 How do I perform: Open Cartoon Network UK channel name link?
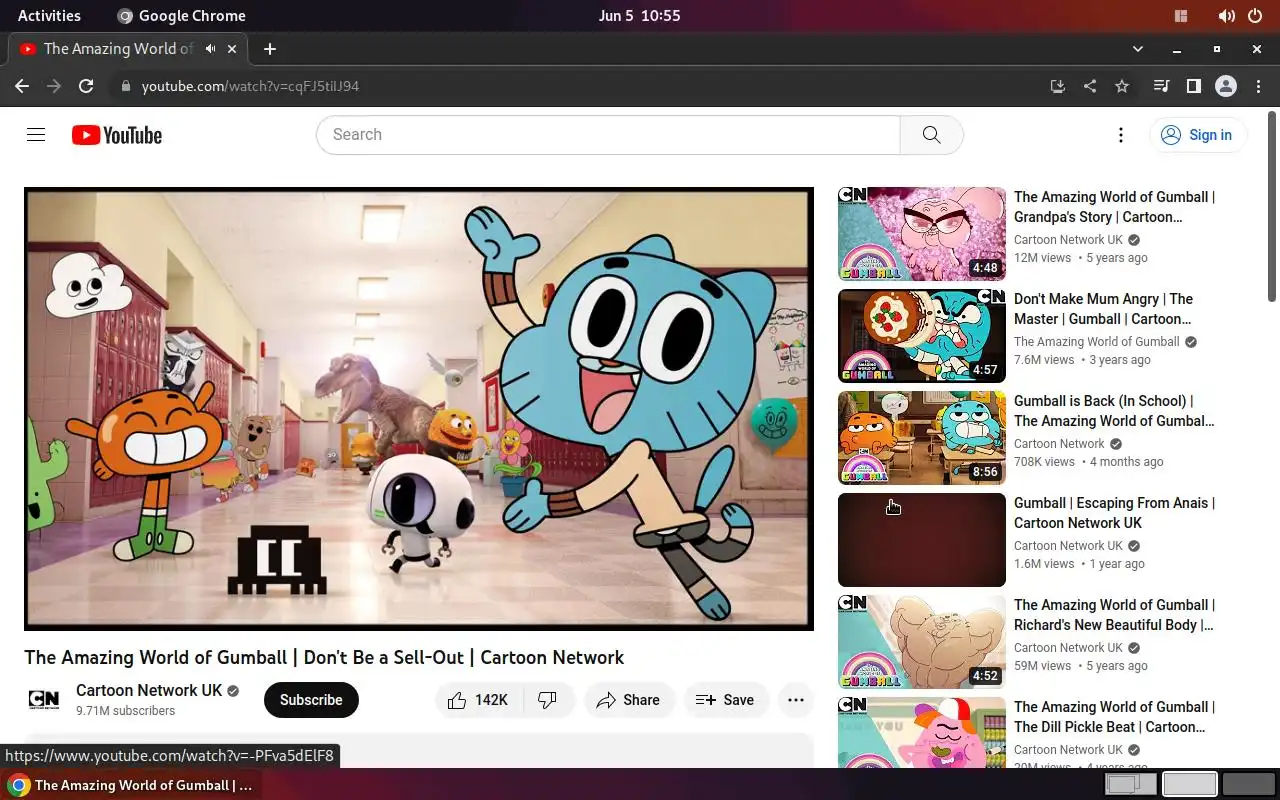tap(149, 690)
